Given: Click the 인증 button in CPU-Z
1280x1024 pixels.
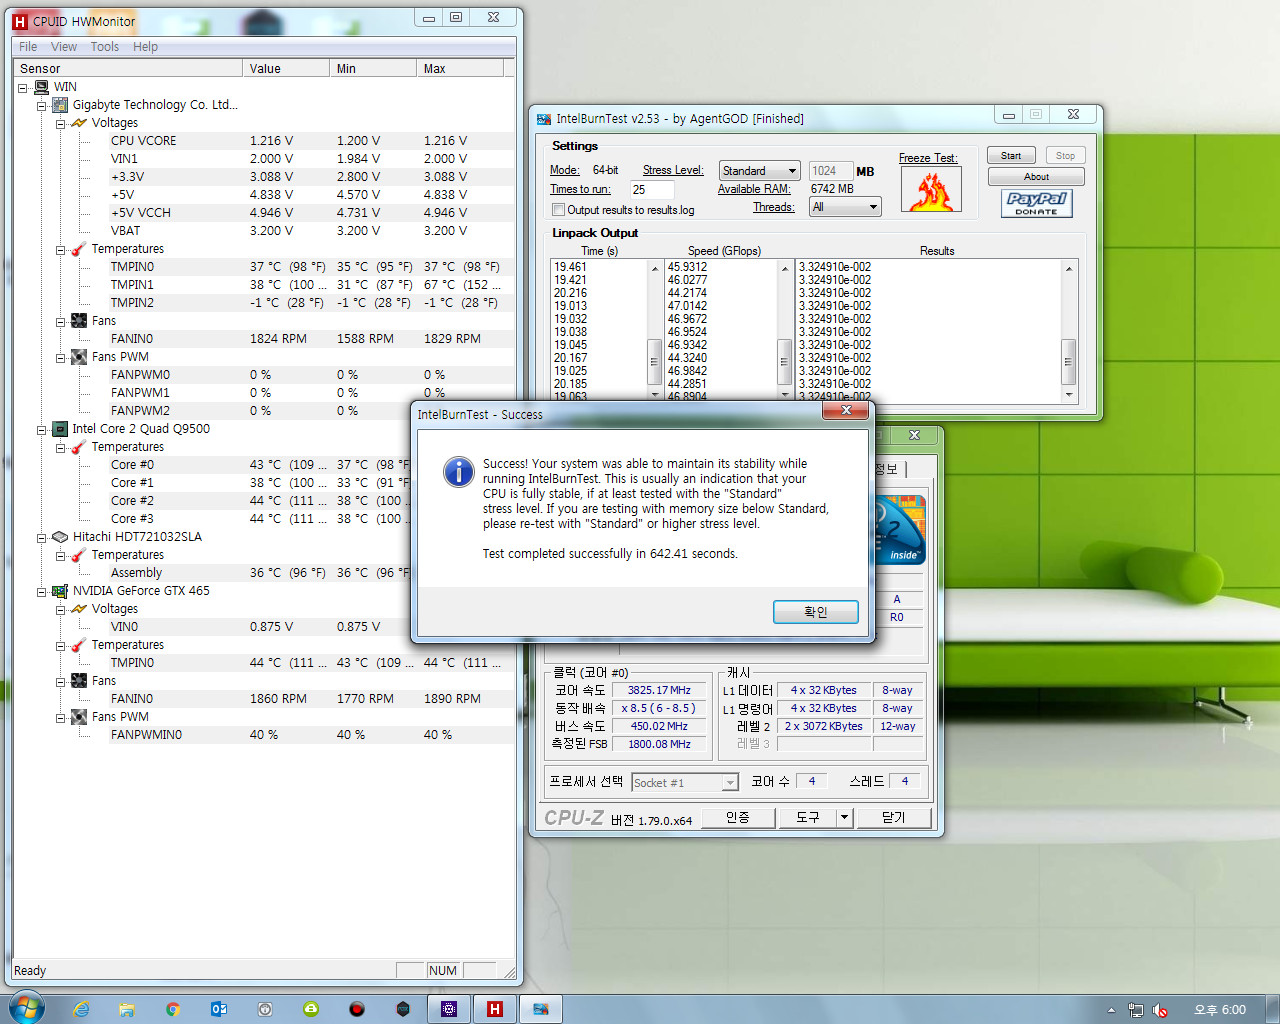Looking at the screenshot, I should 738,818.
